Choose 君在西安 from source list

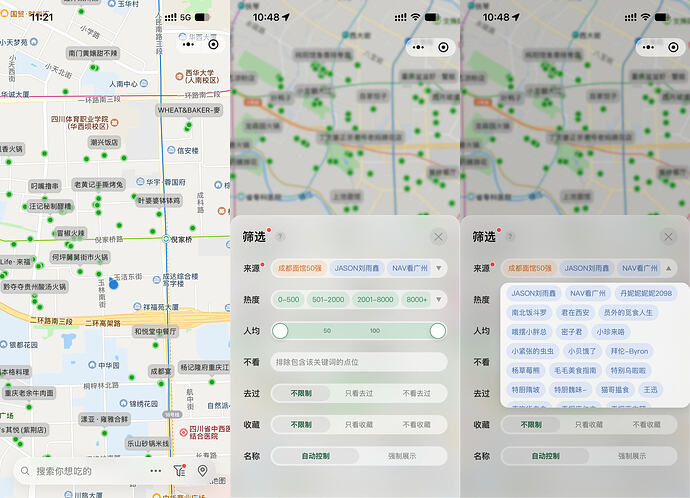click(x=575, y=312)
